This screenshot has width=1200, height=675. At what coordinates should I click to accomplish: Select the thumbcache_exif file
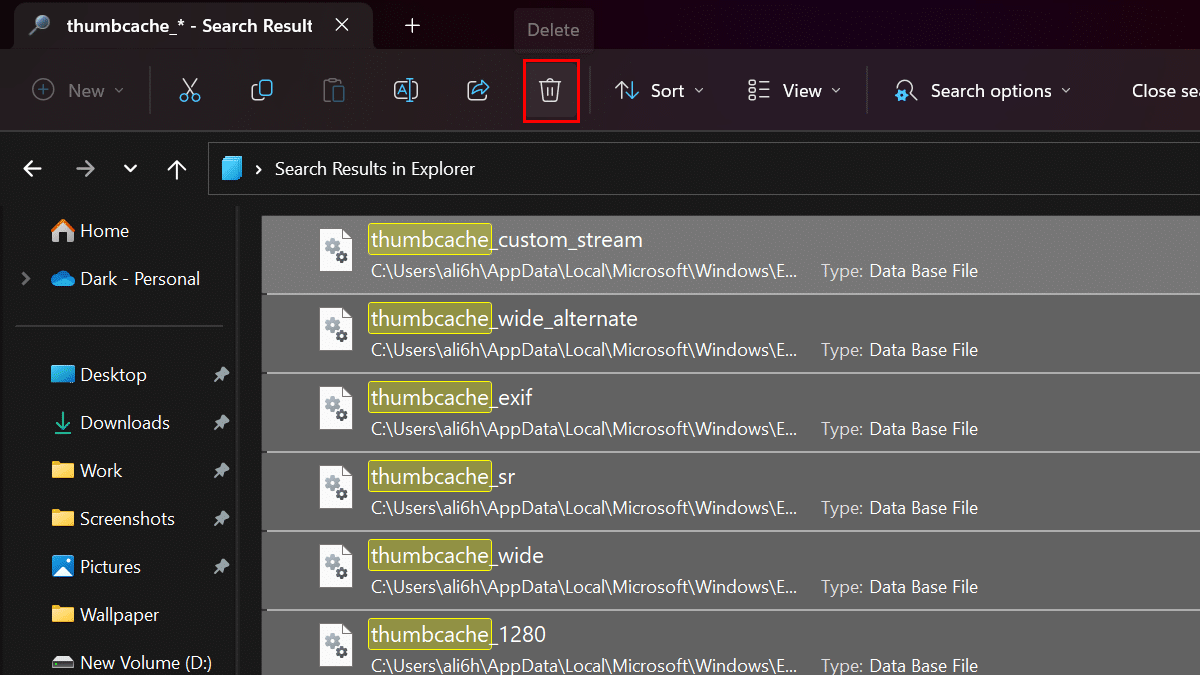tap(452, 398)
